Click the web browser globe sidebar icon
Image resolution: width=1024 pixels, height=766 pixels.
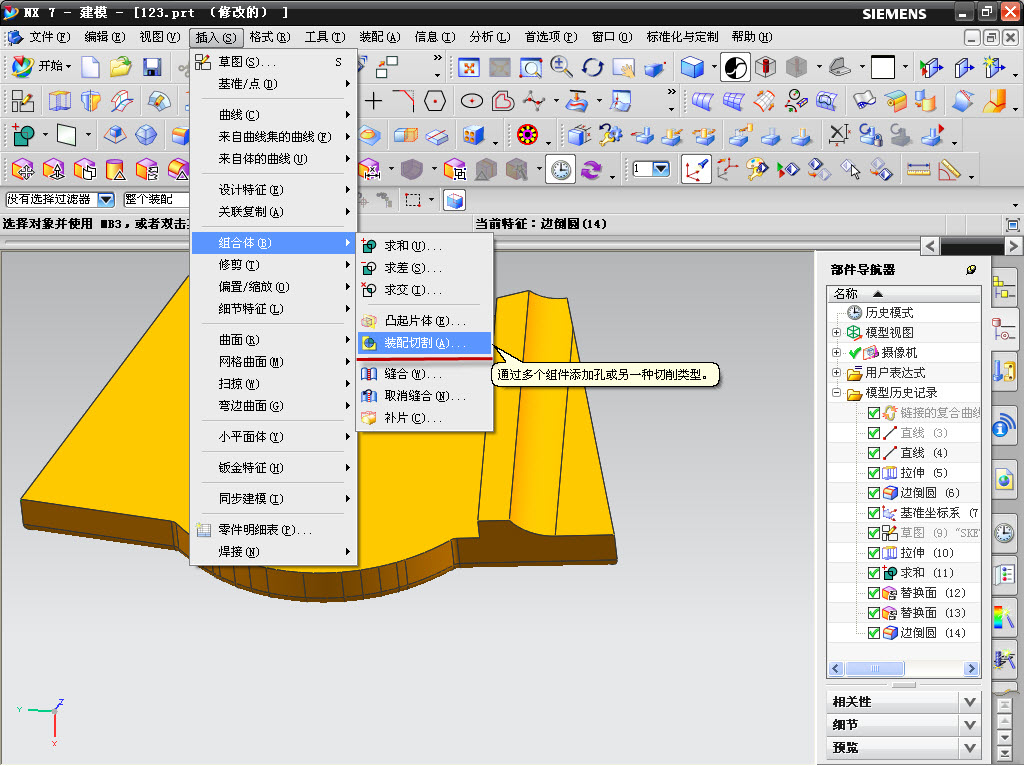point(1004,481)
